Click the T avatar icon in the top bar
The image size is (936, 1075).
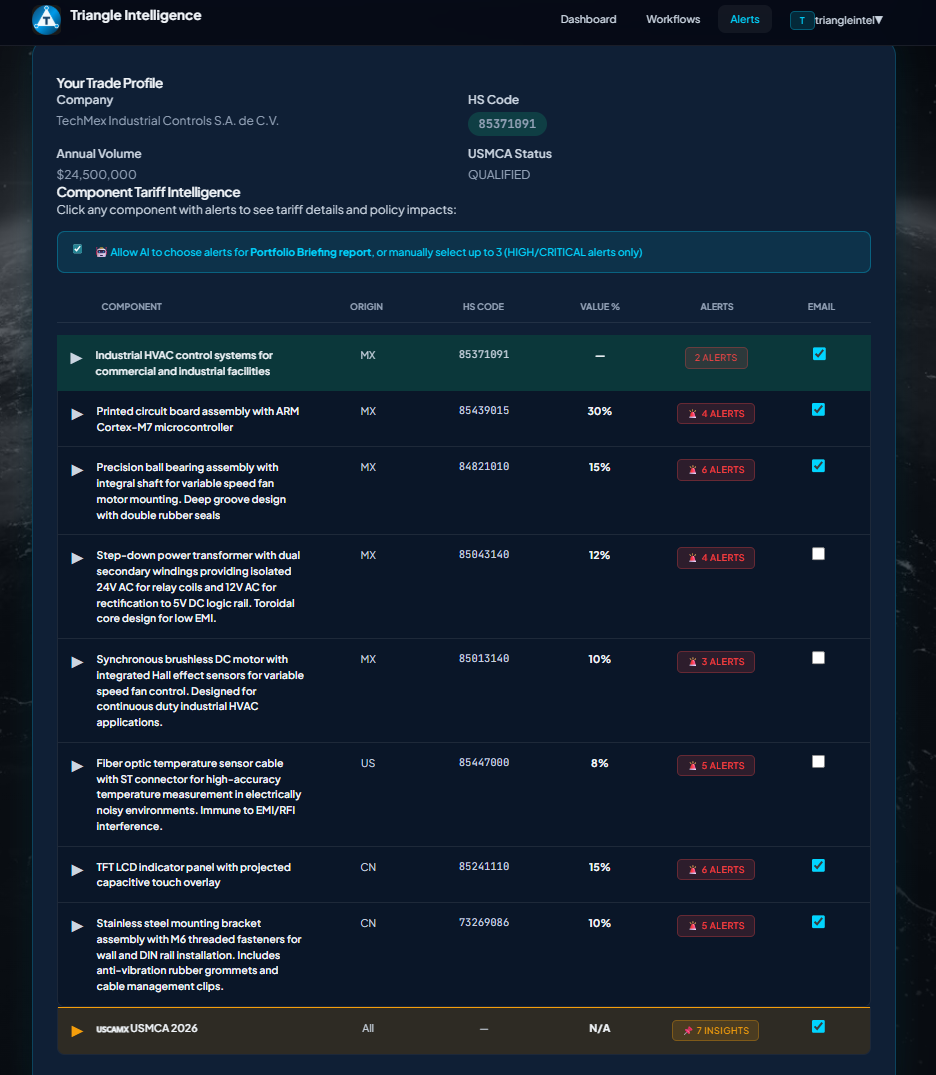[x=802, y=19]
